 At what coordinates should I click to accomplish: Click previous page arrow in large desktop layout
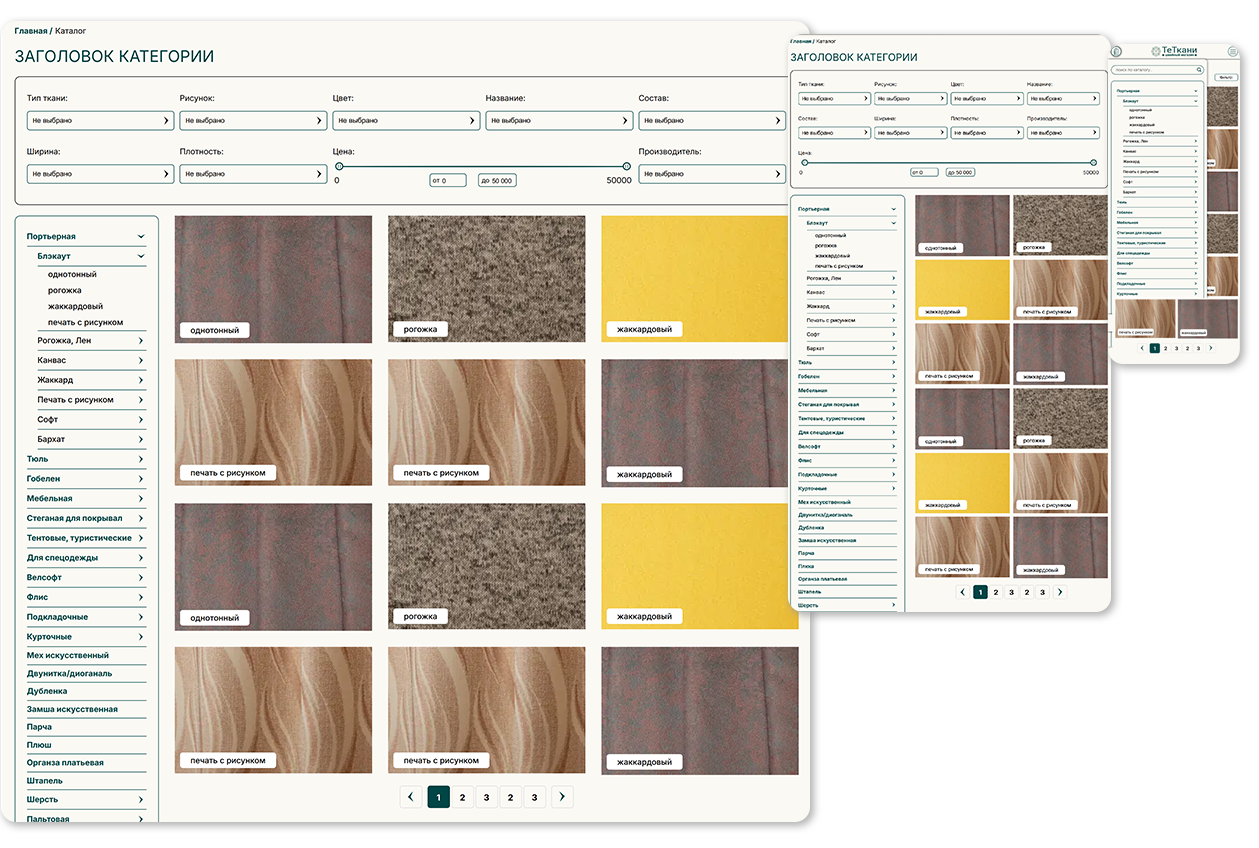coord(410,797)
